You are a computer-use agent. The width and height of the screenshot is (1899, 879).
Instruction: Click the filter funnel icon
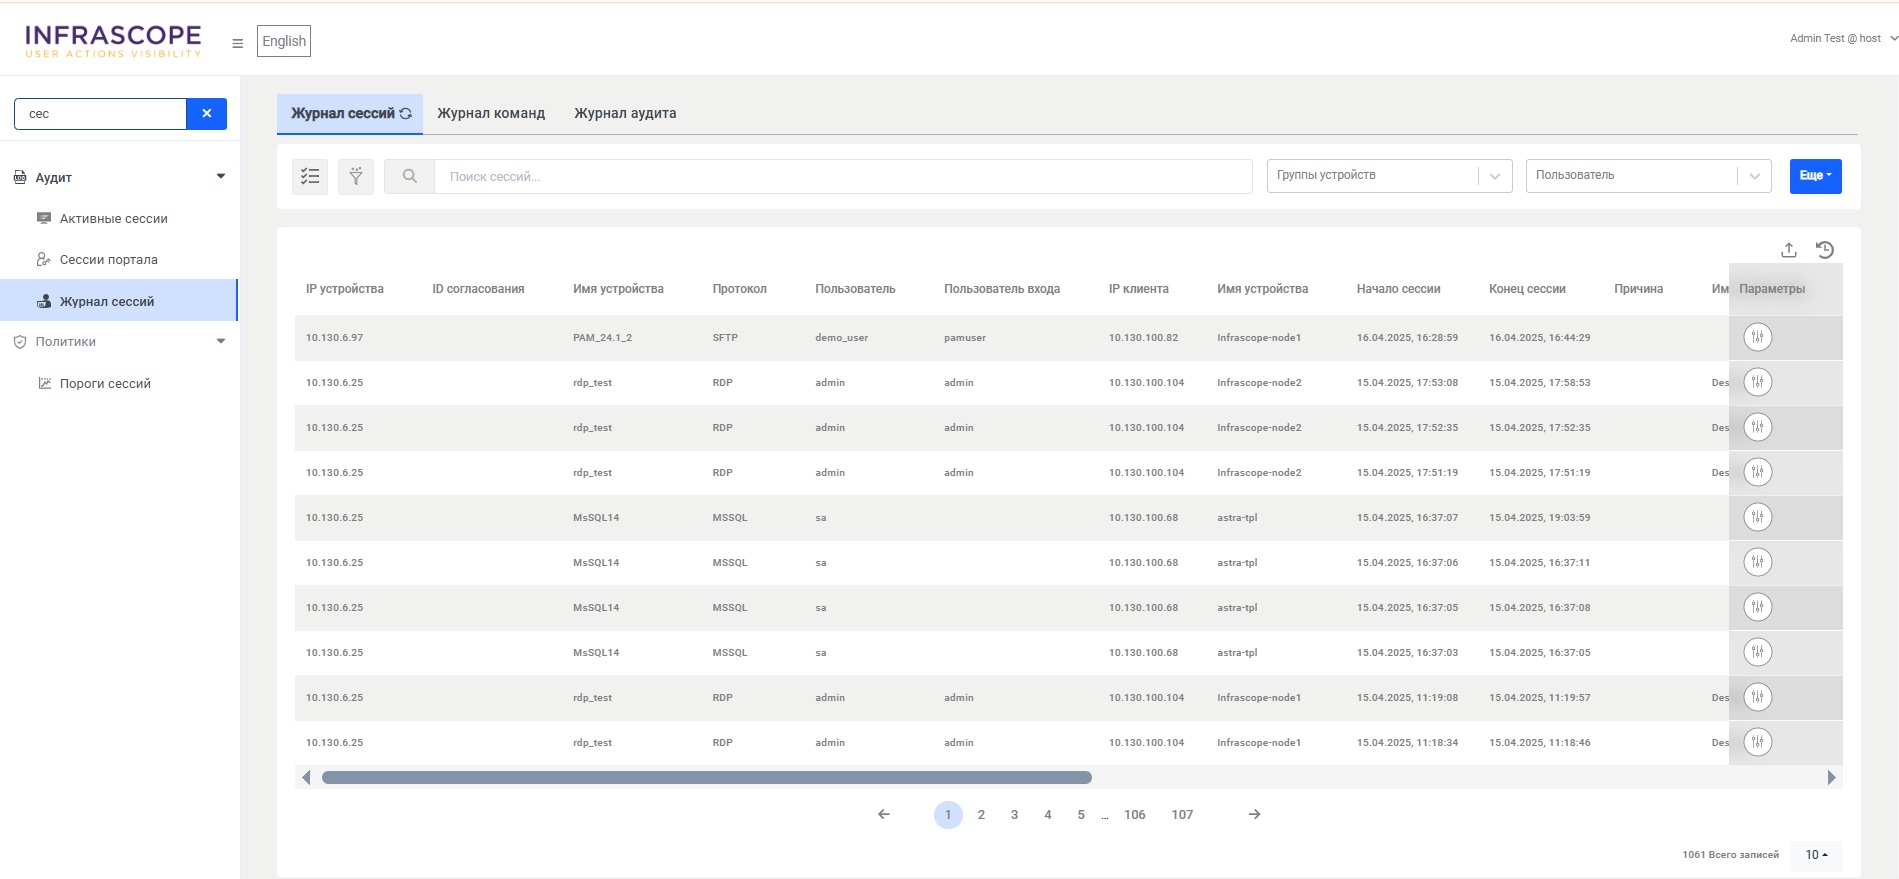tap(356, 176)
